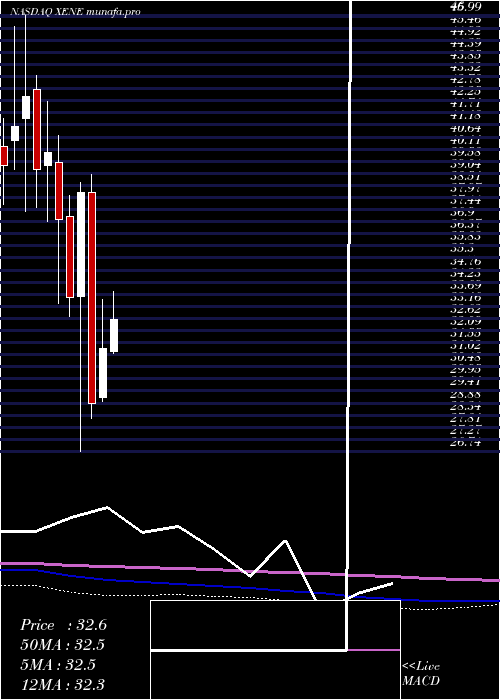
Task: Click the 26.74 bottom price label
Action: (466, 442)
